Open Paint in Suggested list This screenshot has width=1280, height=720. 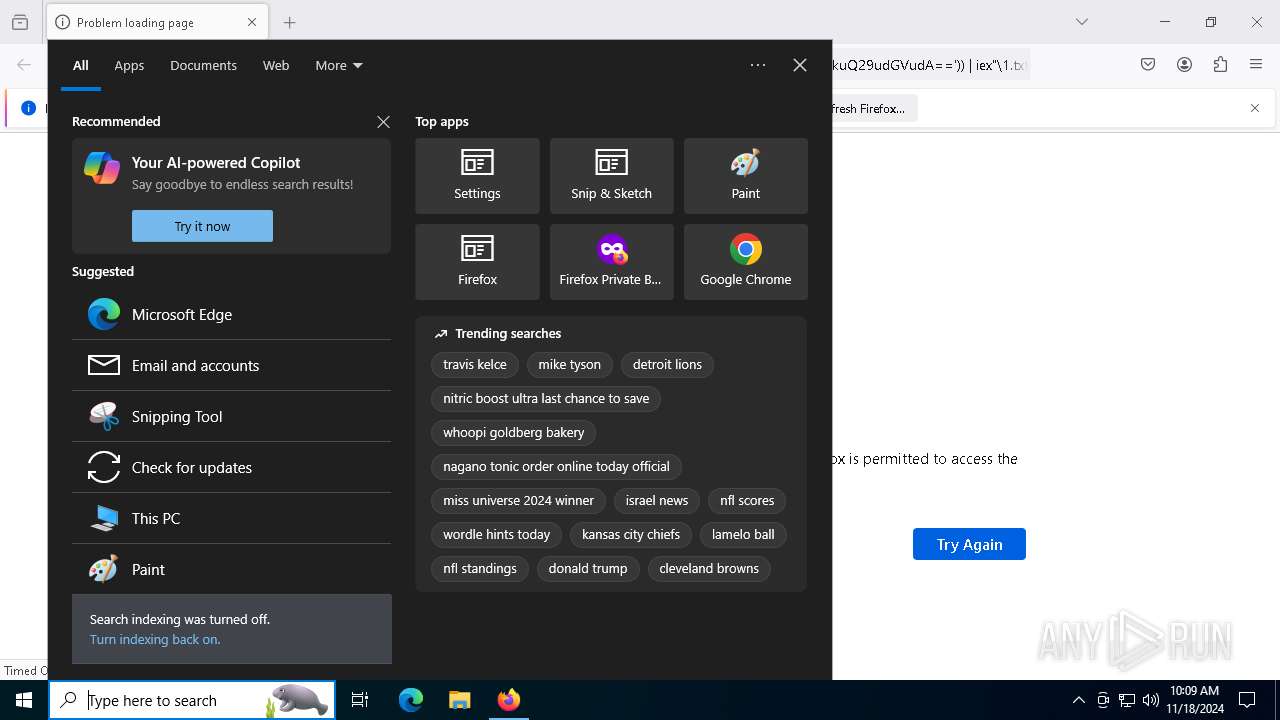[231, 569]
